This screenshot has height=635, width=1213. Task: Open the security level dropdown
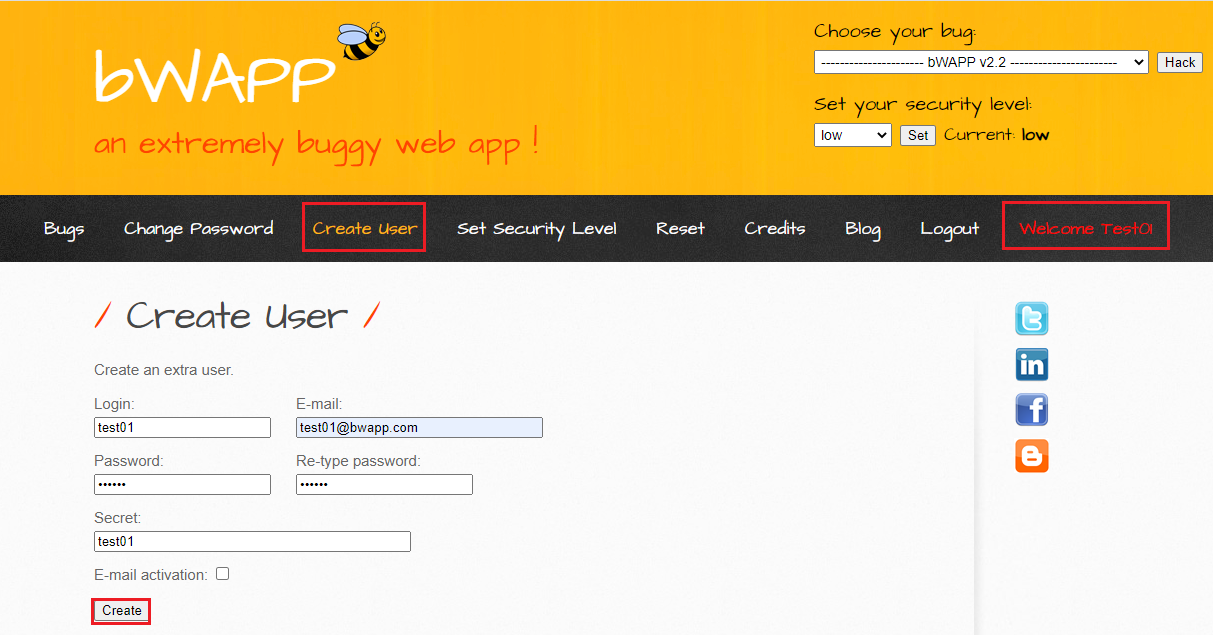point(852,135)
